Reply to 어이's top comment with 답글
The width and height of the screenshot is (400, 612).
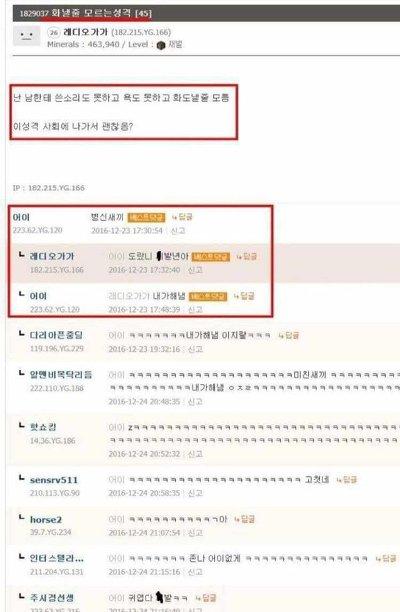pos(182,217)
